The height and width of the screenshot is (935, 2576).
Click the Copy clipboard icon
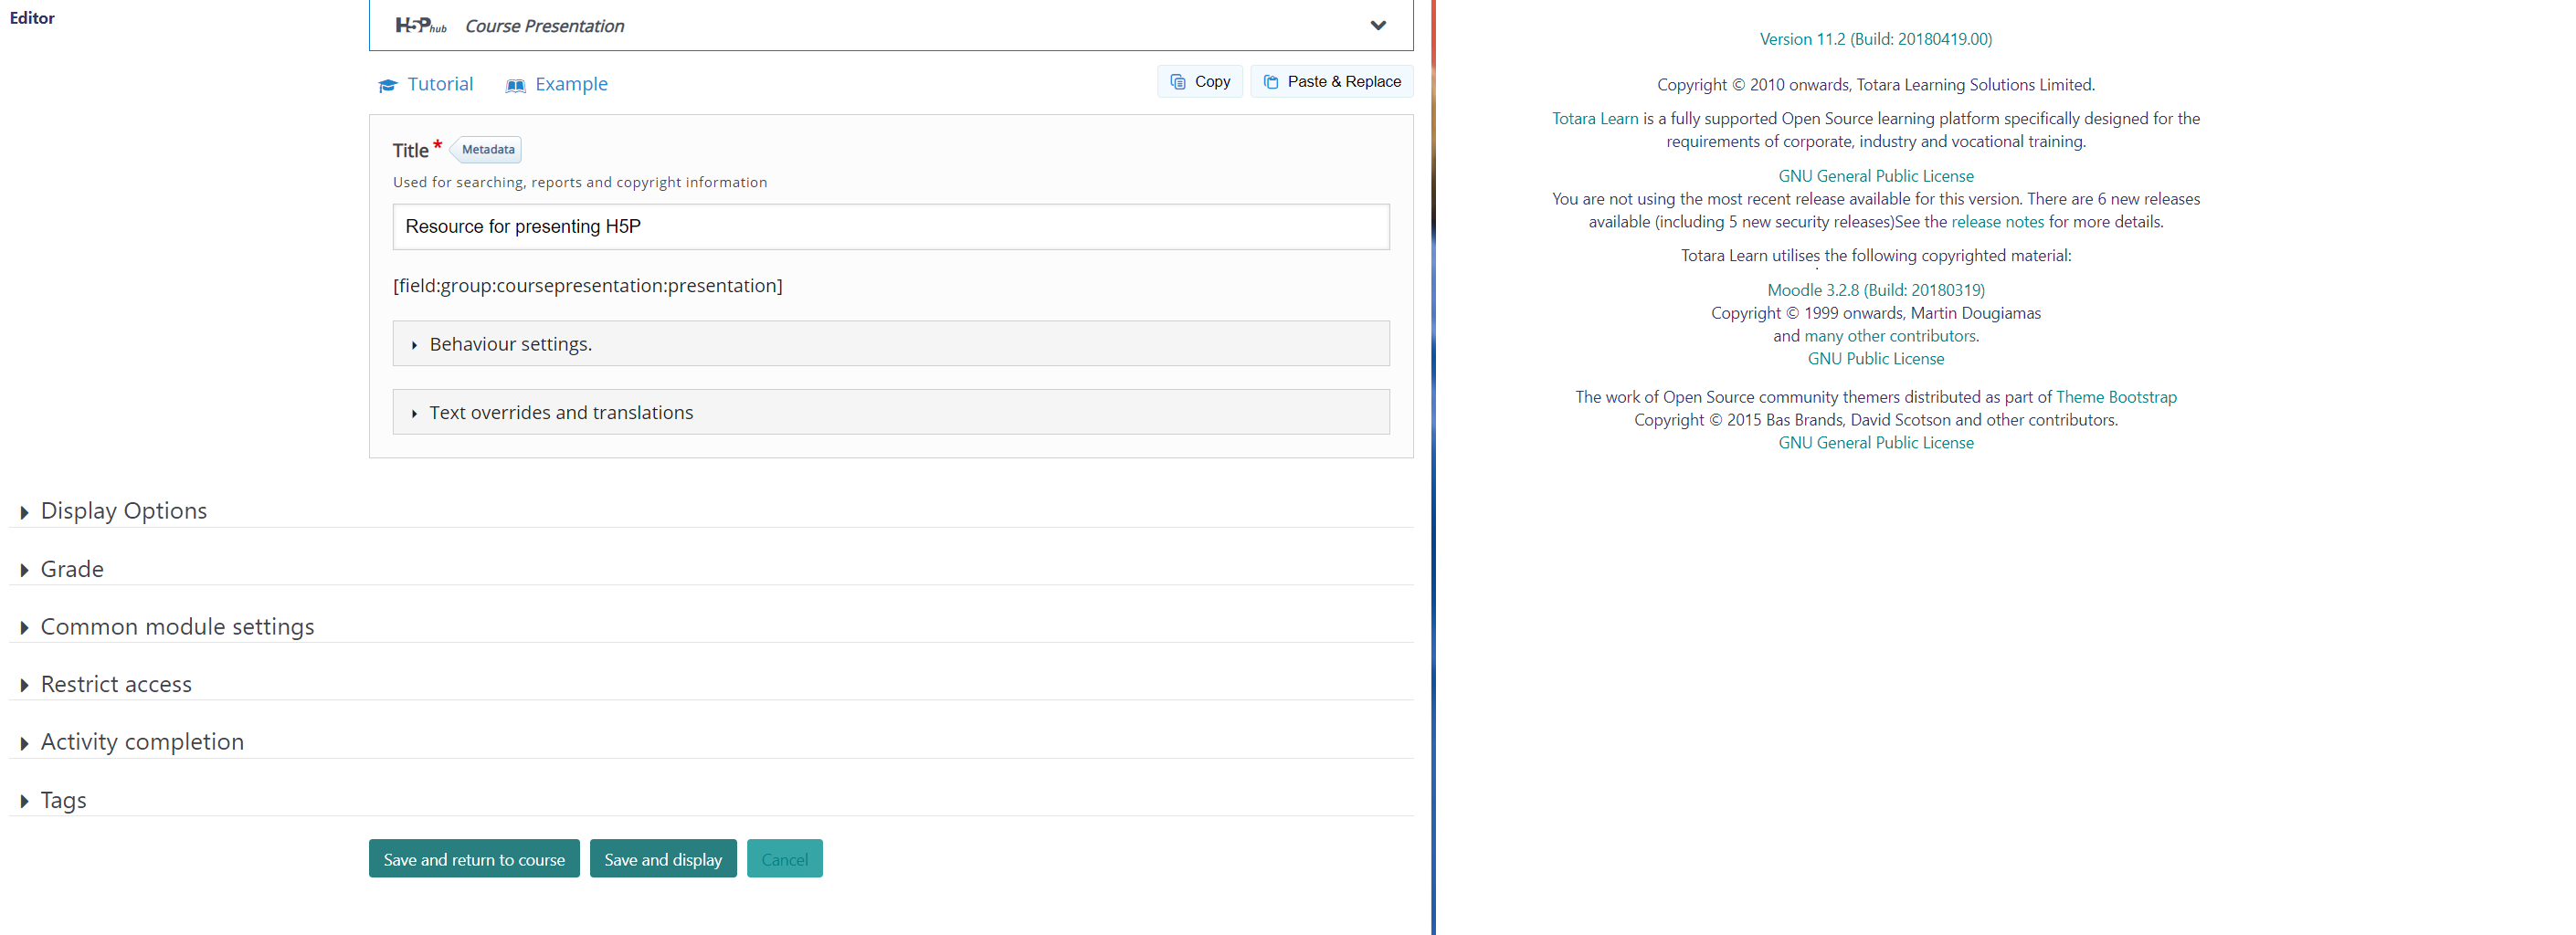coord(1178,82)
